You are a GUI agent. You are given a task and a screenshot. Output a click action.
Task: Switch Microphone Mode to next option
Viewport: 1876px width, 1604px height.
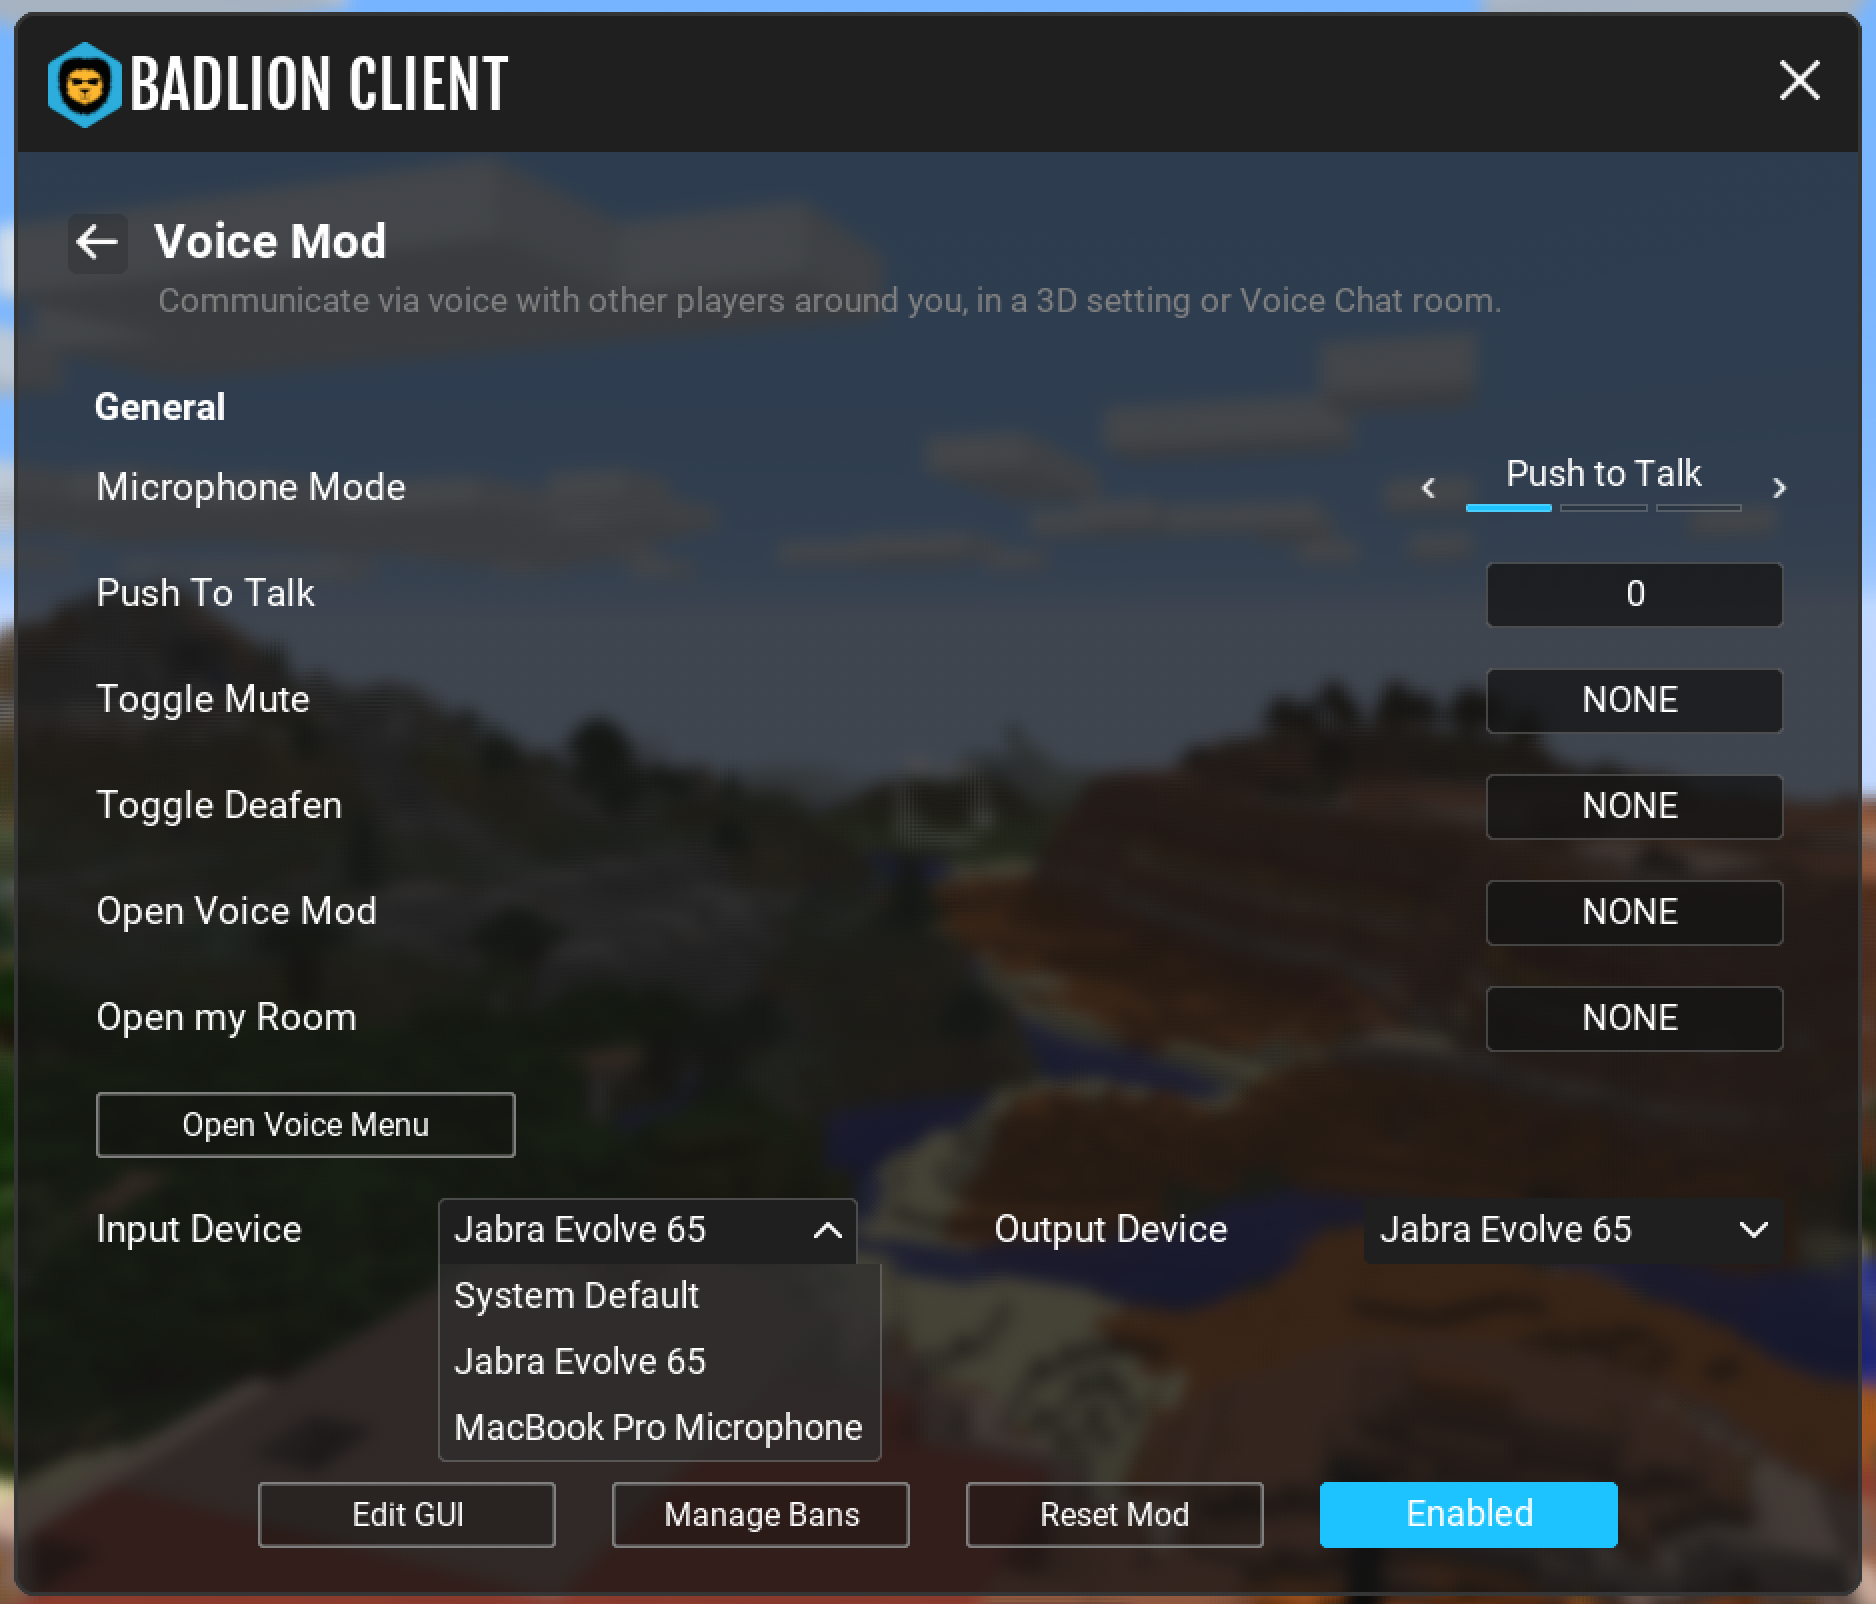(1778, 488)
